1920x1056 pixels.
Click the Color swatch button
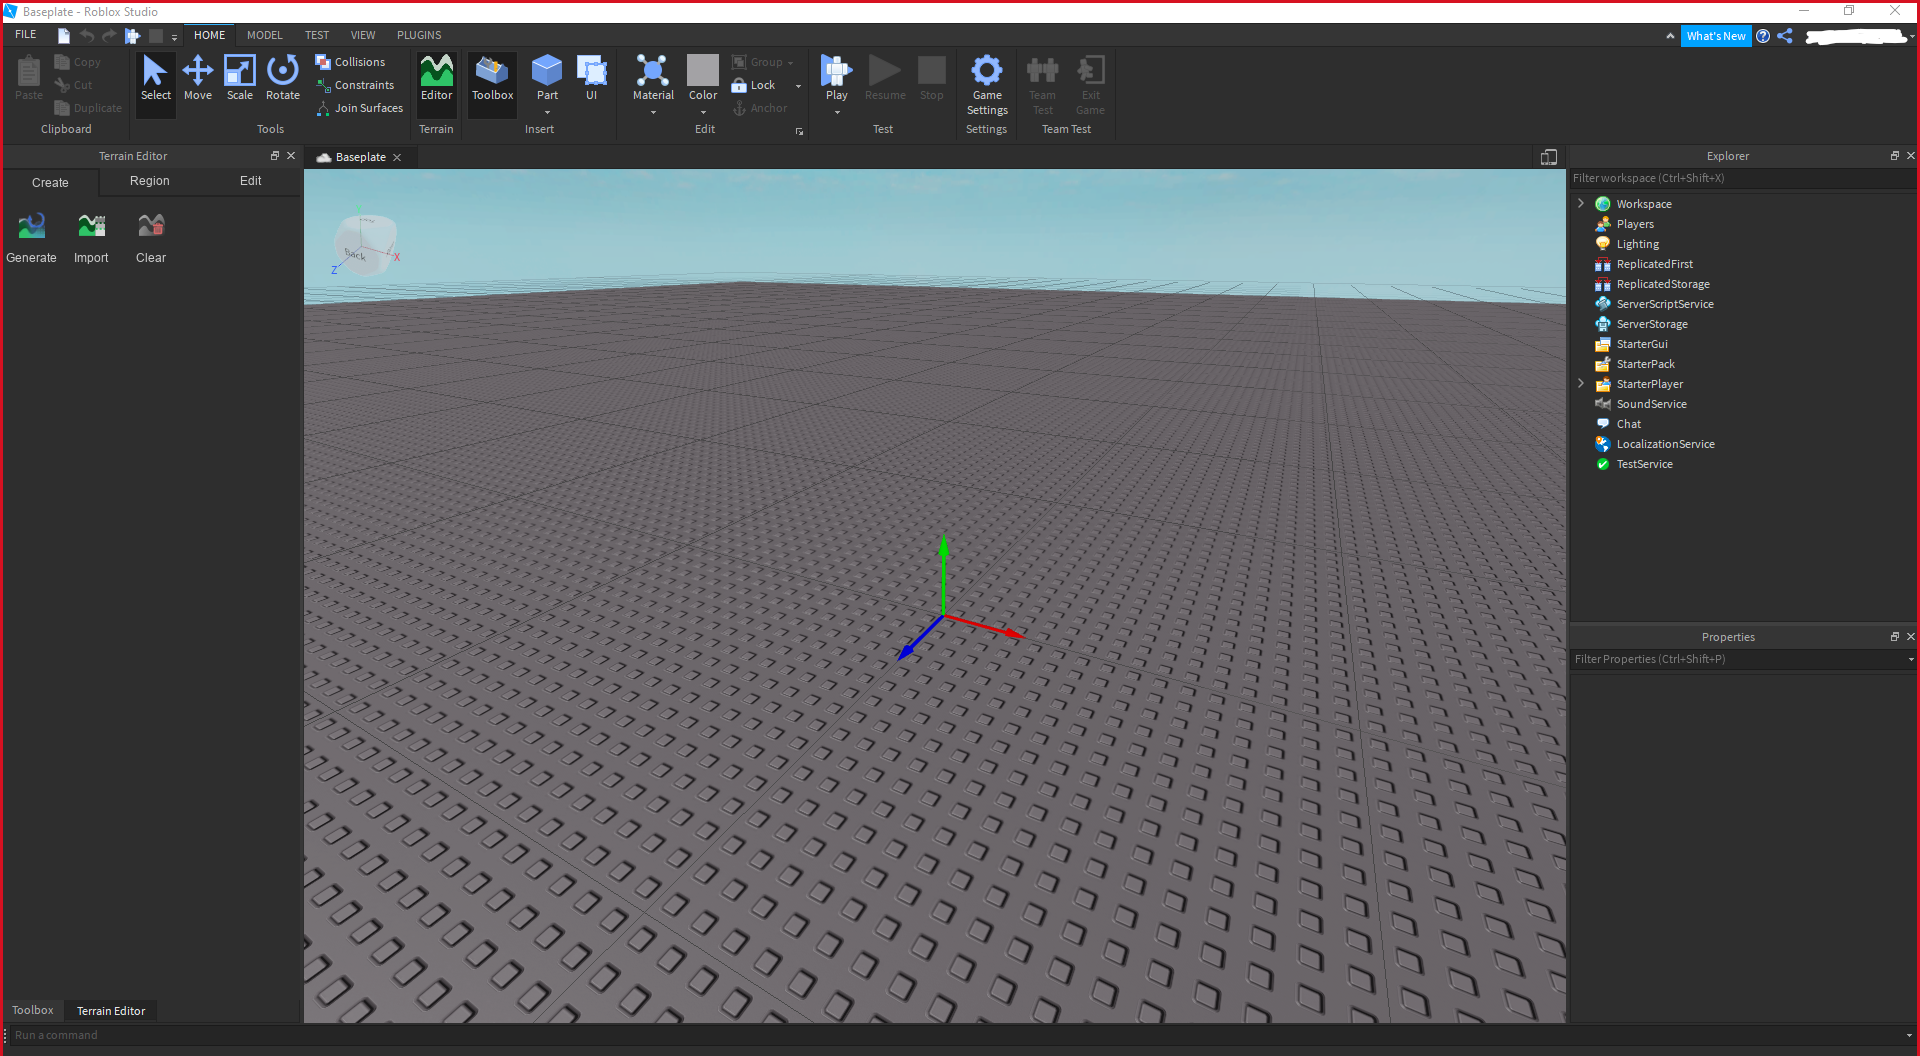703,72
